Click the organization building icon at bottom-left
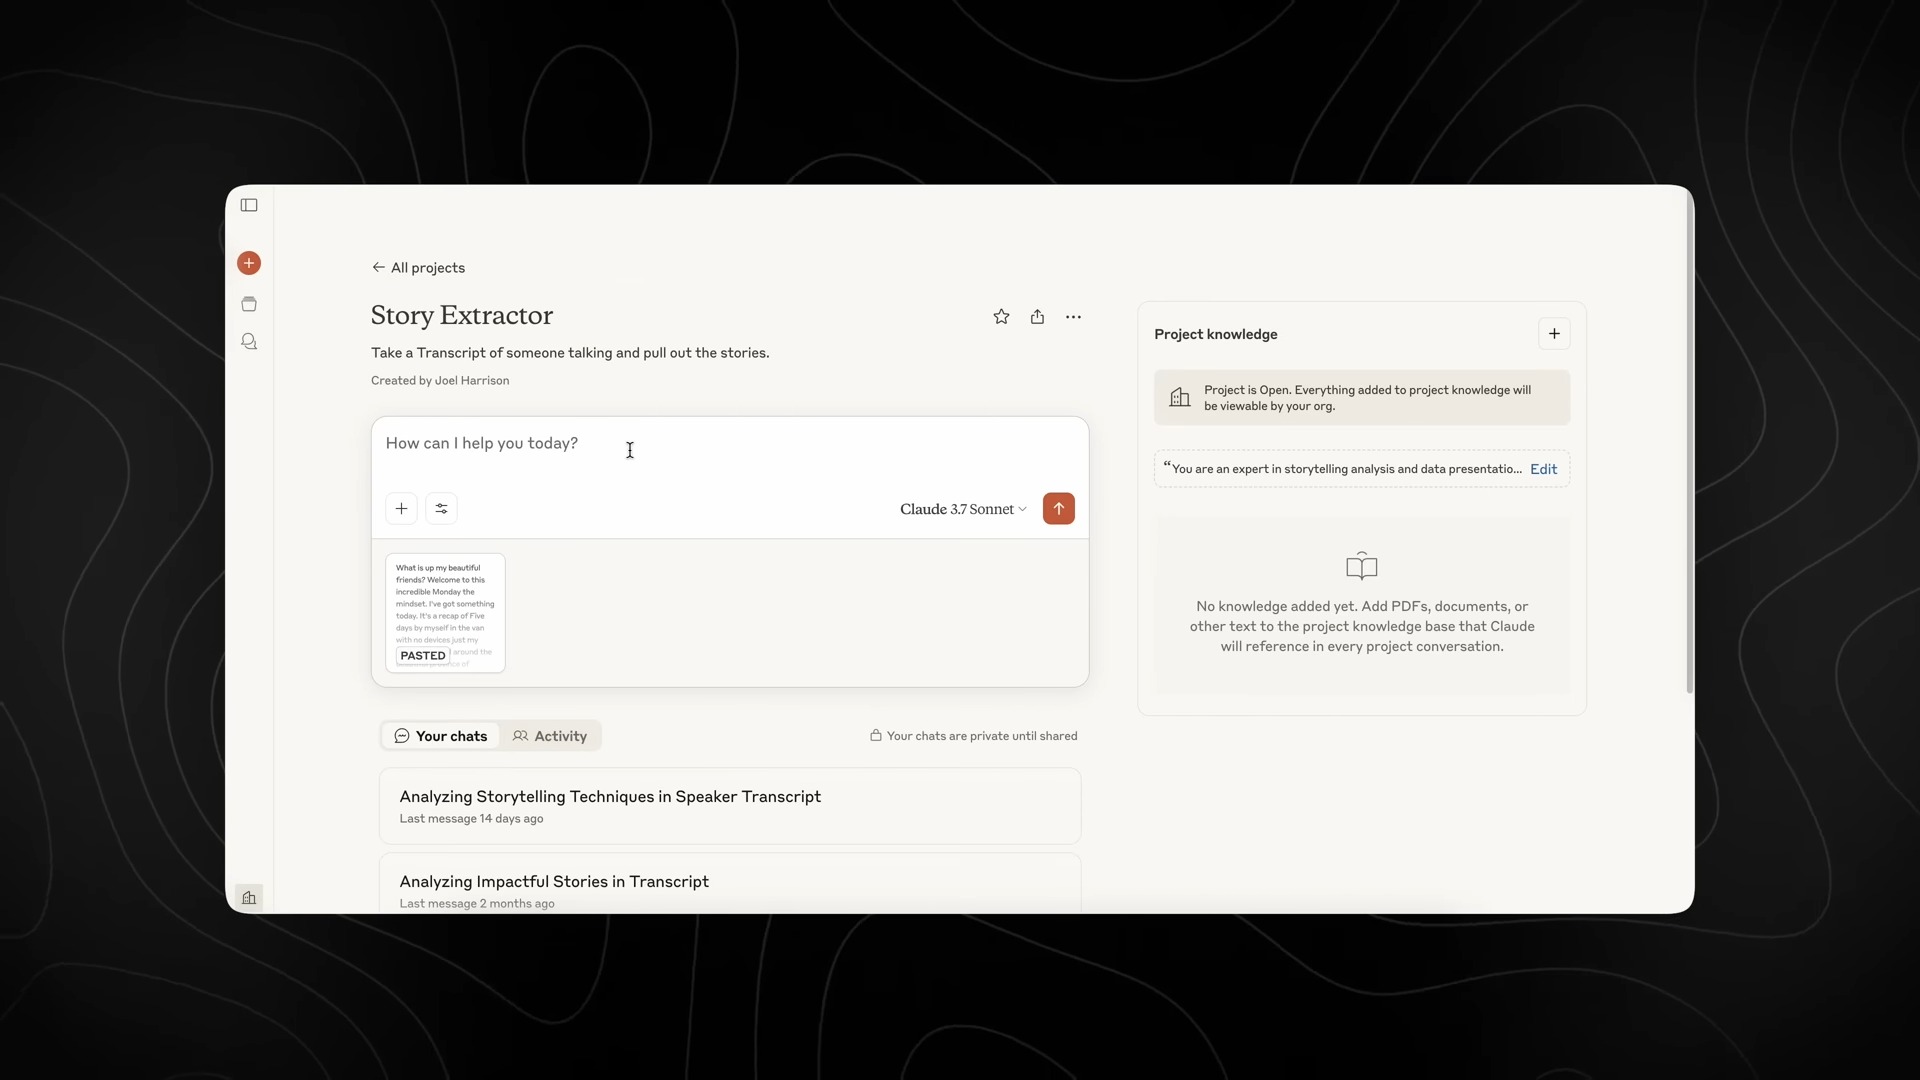This screenshot has height=1080, width=1920. click(249, 898)
